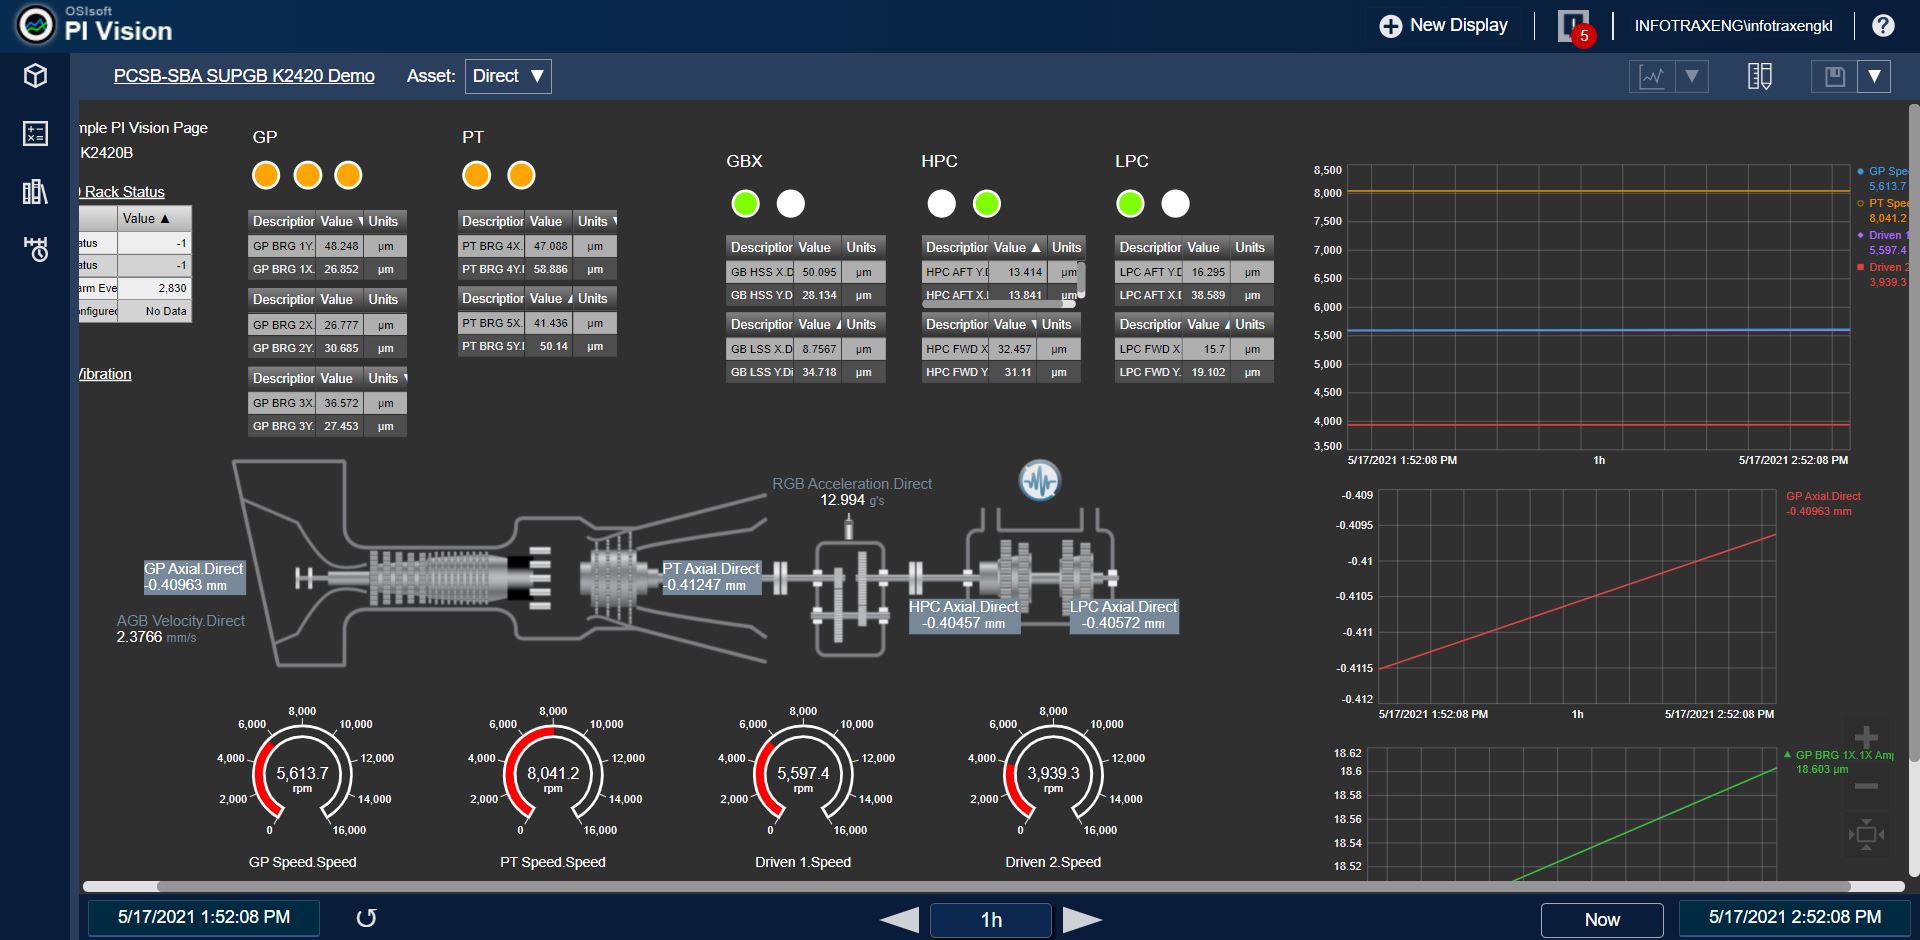Click the LPC Axial.Direct value label

coord(1123,615)
